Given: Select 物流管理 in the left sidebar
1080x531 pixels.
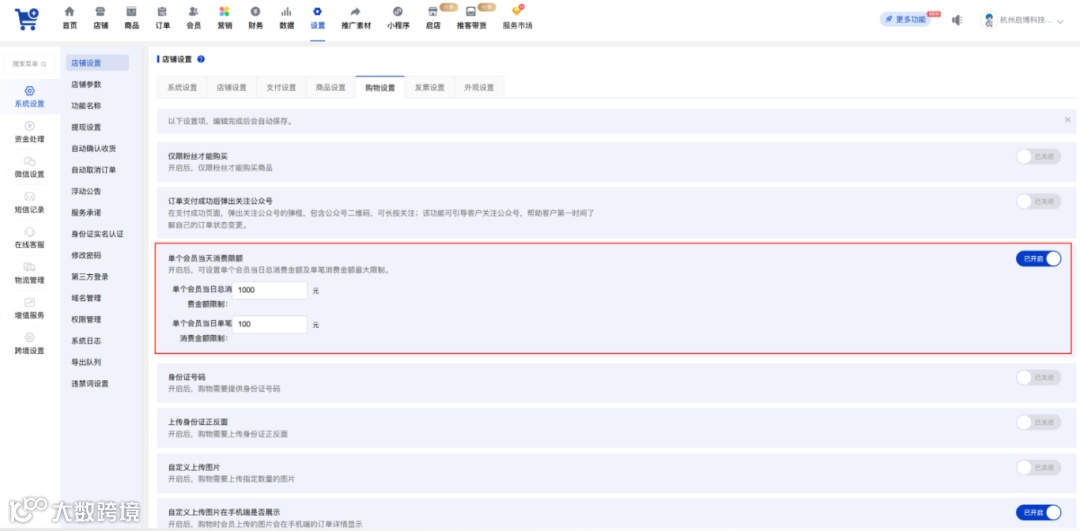Looking at the screenshot, I should [30, 273].
